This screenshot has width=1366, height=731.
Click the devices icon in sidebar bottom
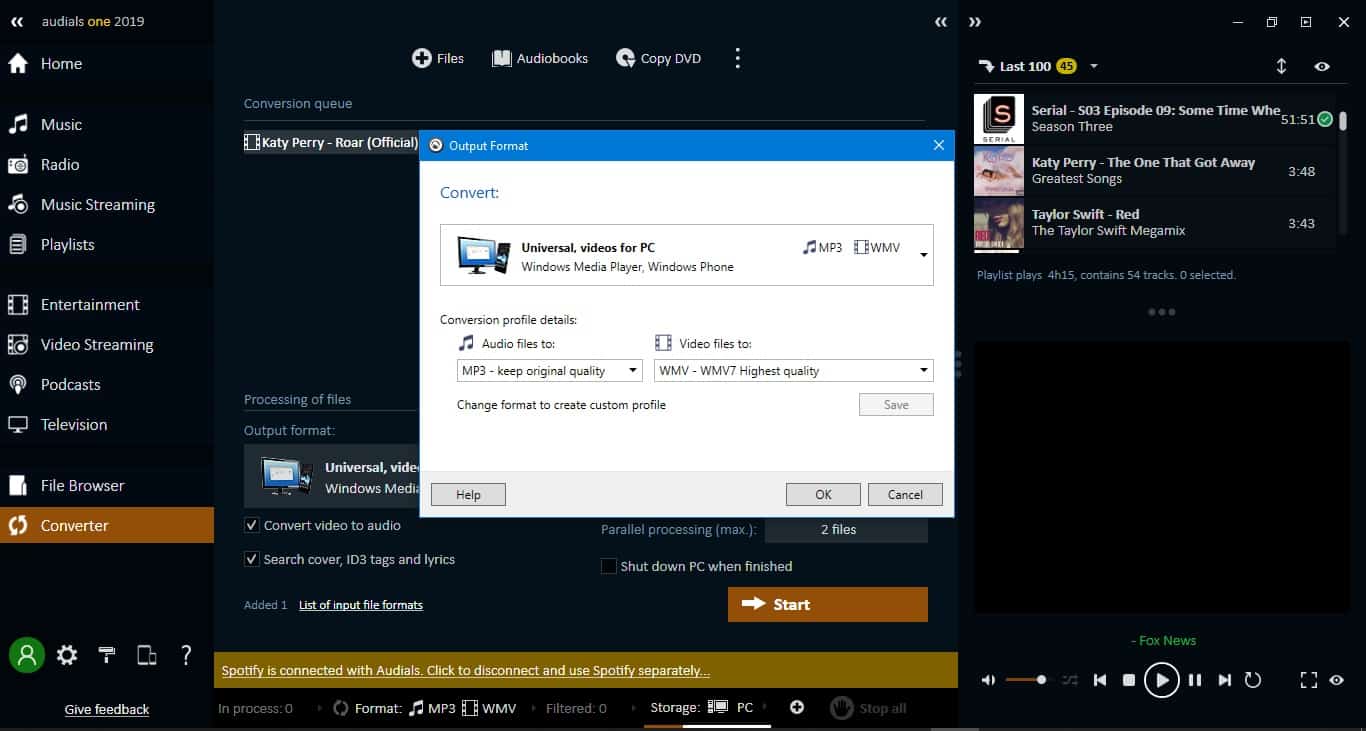coord(147,655)
